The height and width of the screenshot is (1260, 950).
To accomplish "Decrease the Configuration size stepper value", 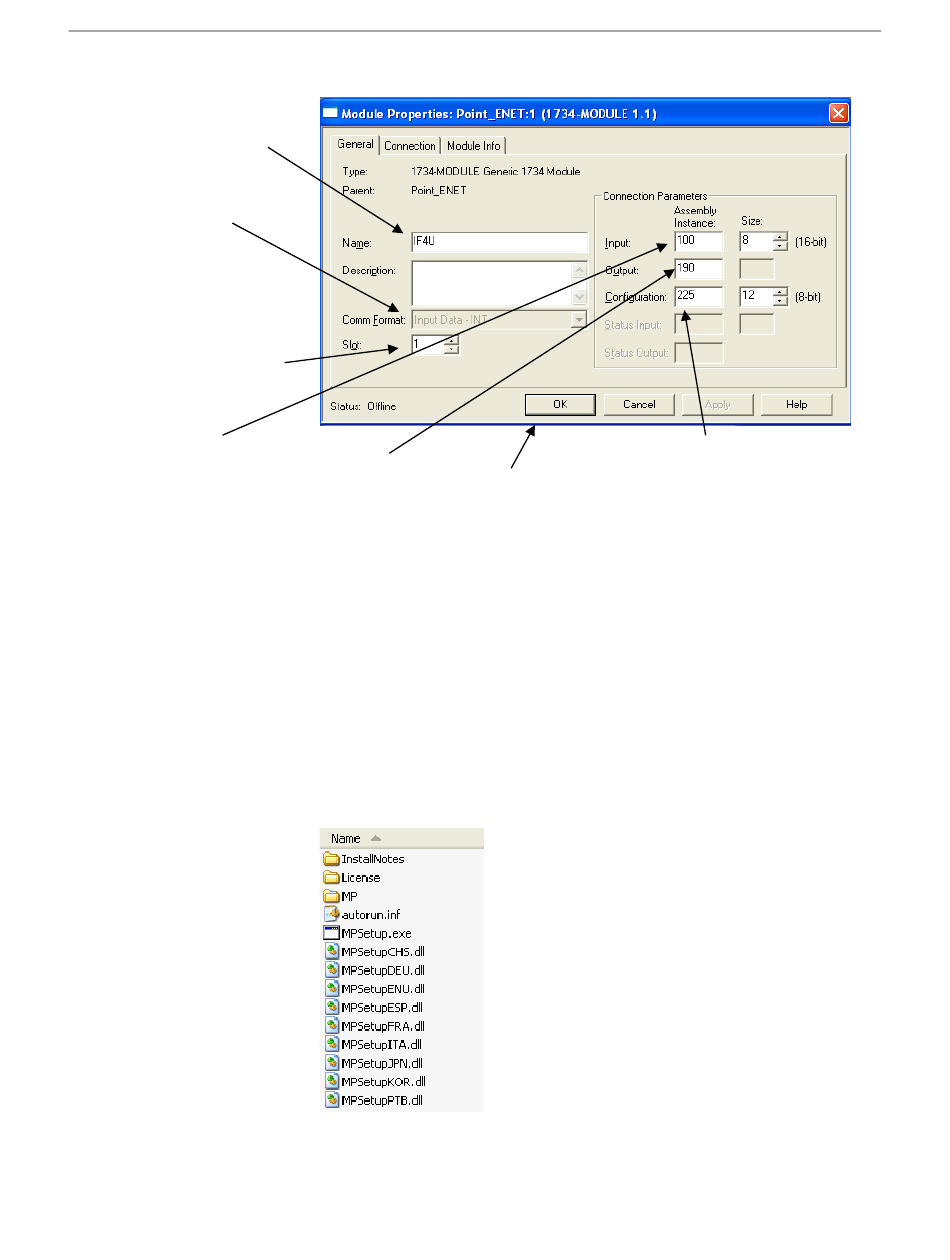I will point(779,301).
